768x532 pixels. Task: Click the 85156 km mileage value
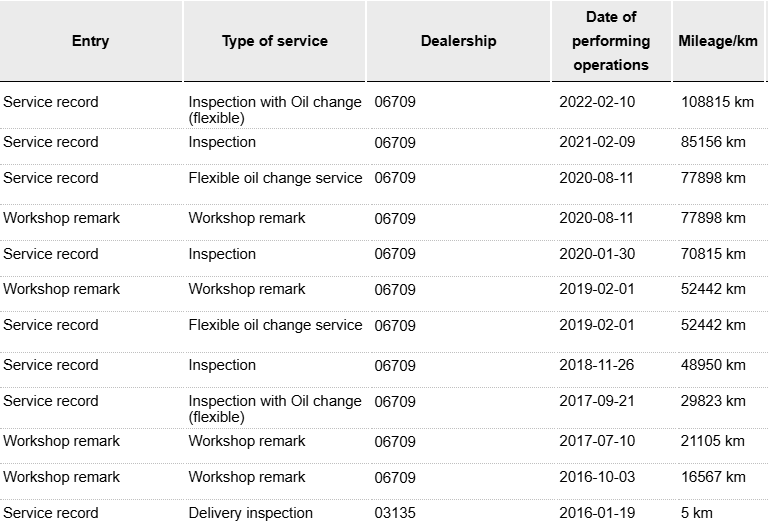(x=713, y=142)
